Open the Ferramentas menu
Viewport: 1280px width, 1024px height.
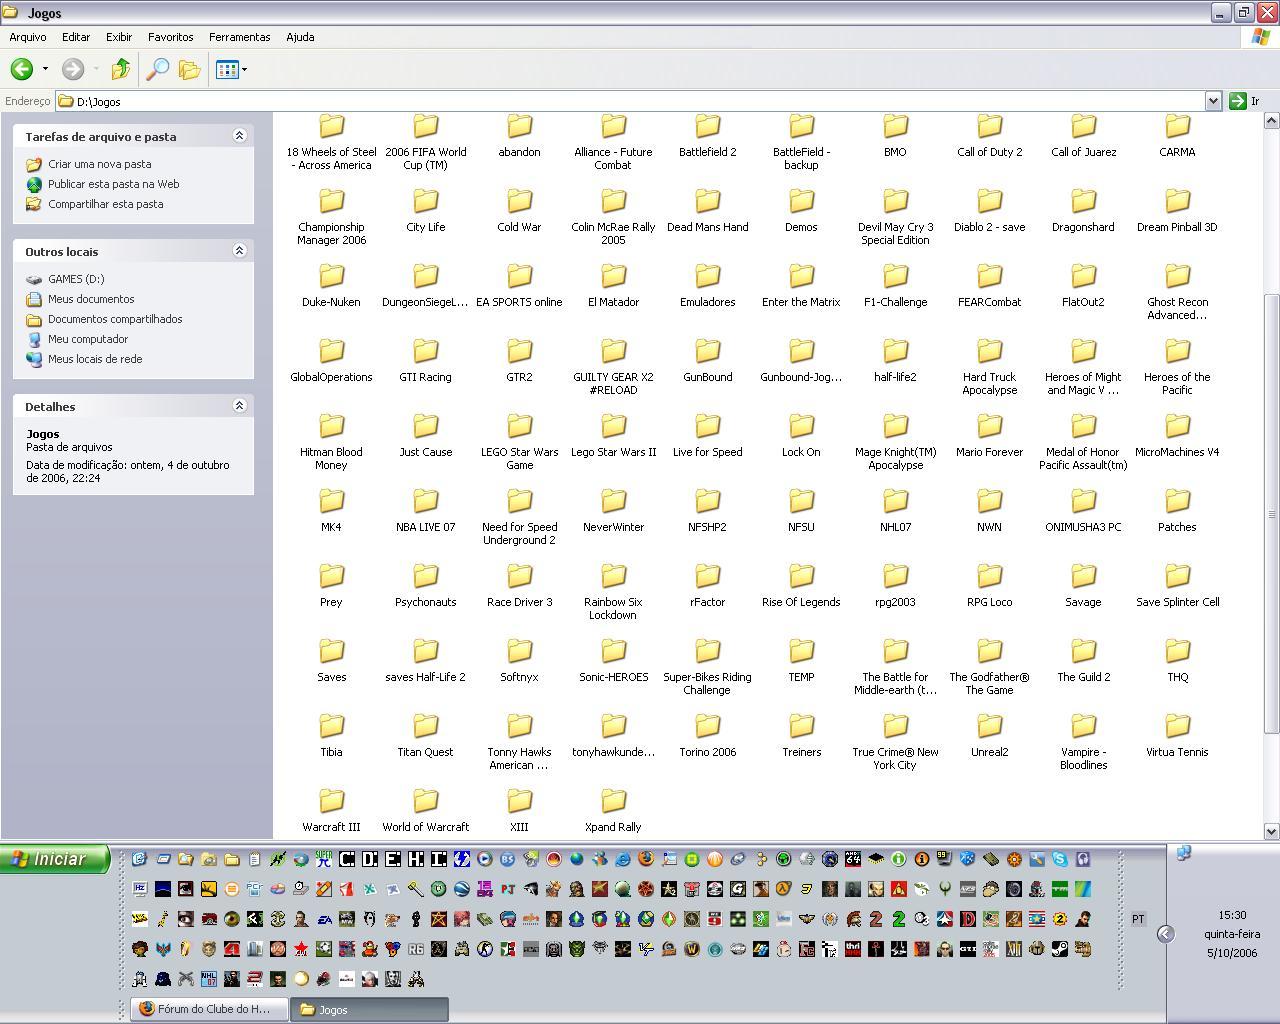pos(239,37)
